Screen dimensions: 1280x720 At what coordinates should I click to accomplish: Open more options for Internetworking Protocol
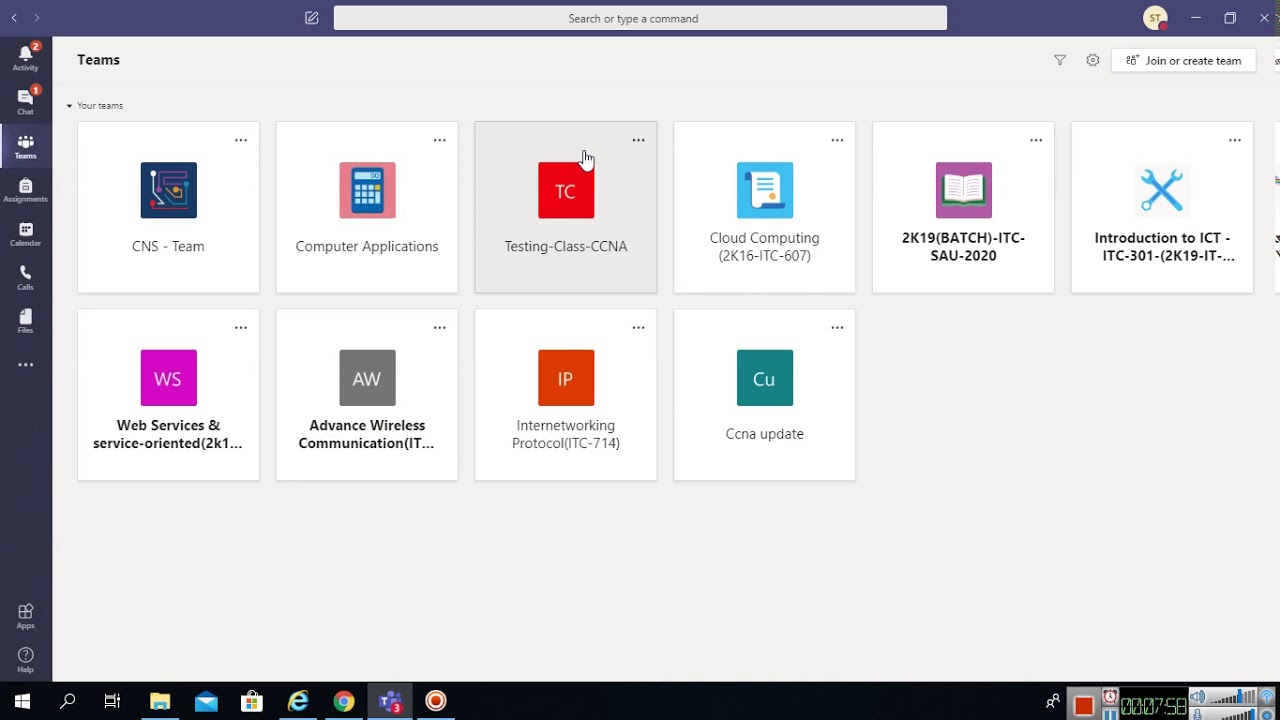point(638,327)
